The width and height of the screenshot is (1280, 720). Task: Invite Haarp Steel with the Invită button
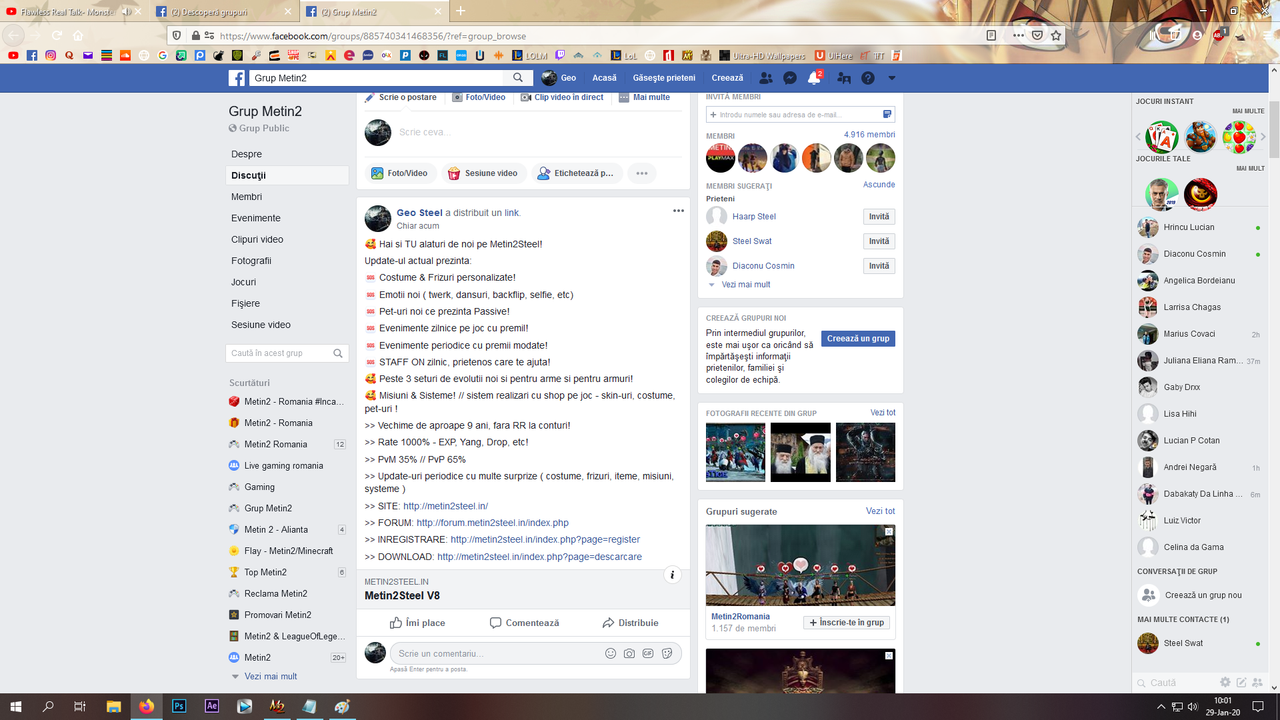pyautogui.click(x=879, y=216)
